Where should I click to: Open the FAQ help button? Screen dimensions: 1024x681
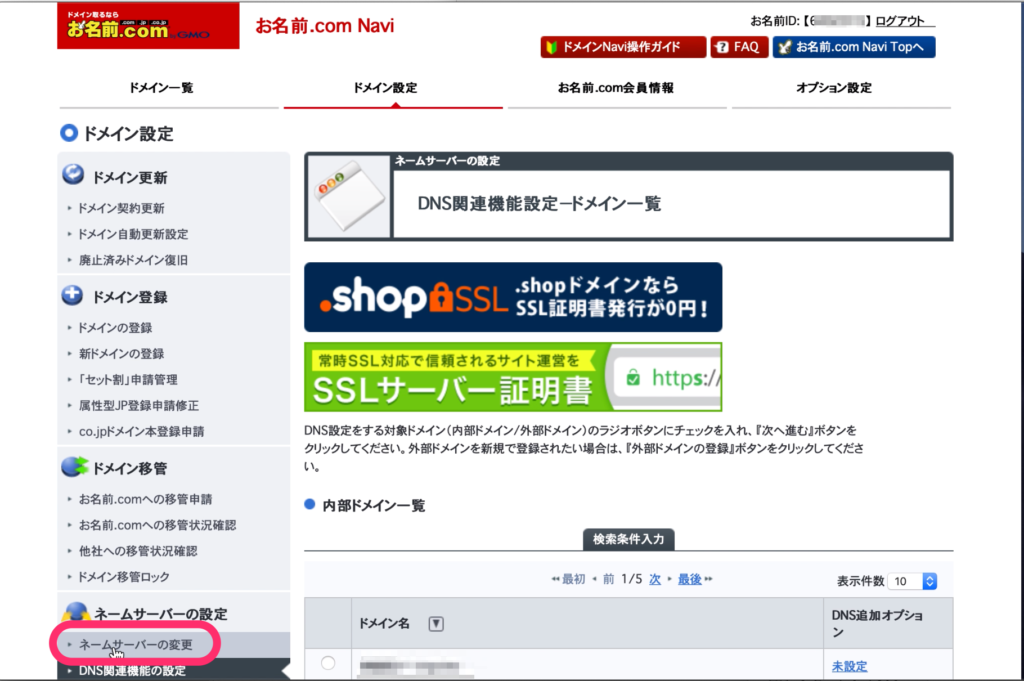coord(738,47)
